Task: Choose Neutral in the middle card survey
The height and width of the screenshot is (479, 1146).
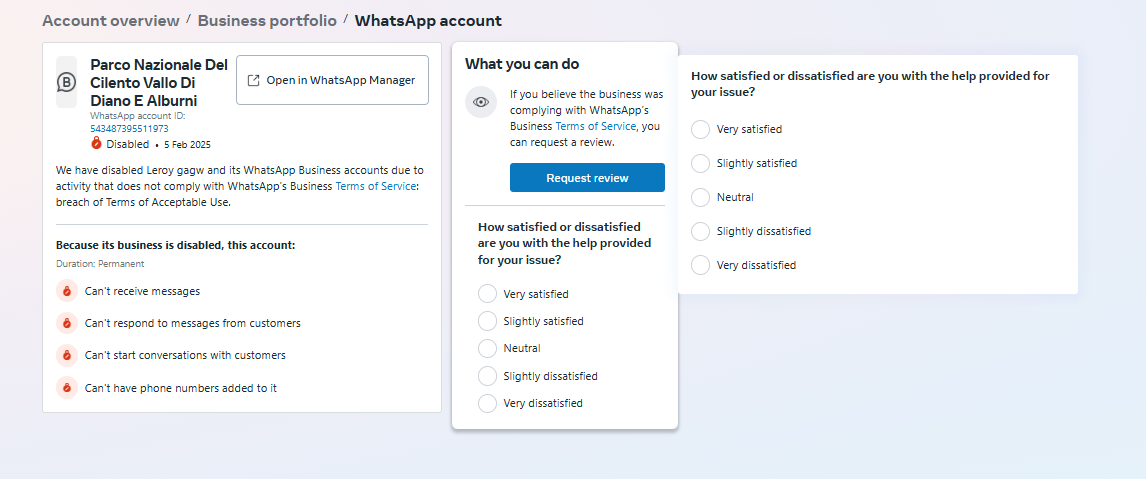Action: point(487,348)
